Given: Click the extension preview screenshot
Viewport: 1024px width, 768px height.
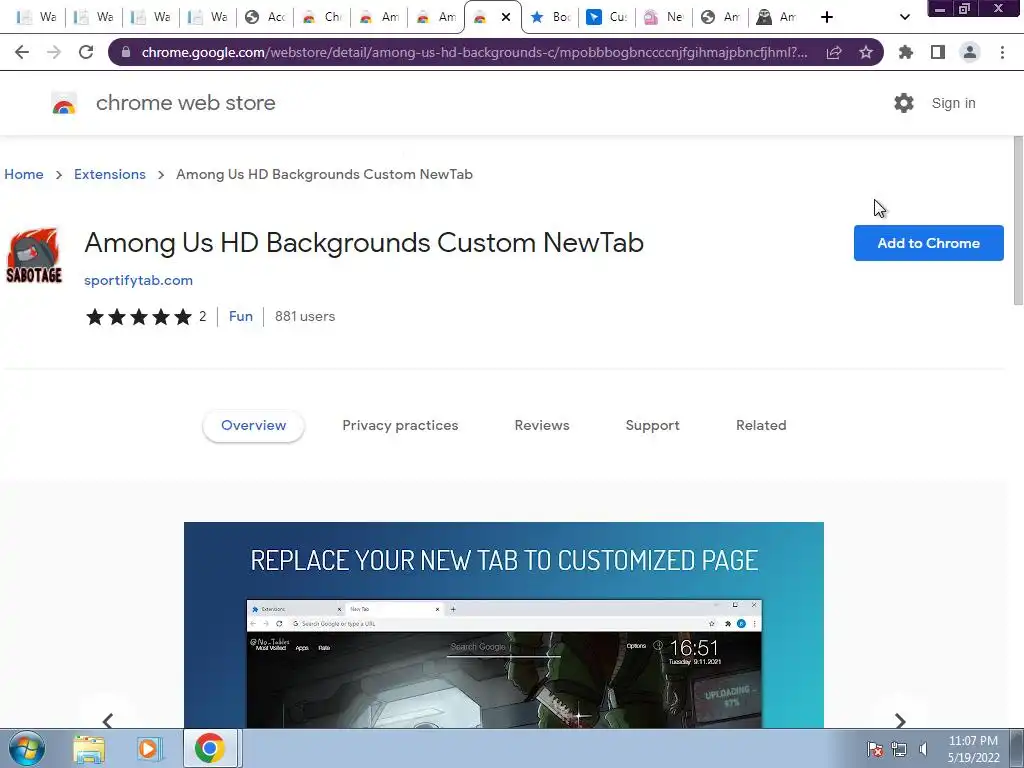Looking at the screenshot, I should click(504, 625).
